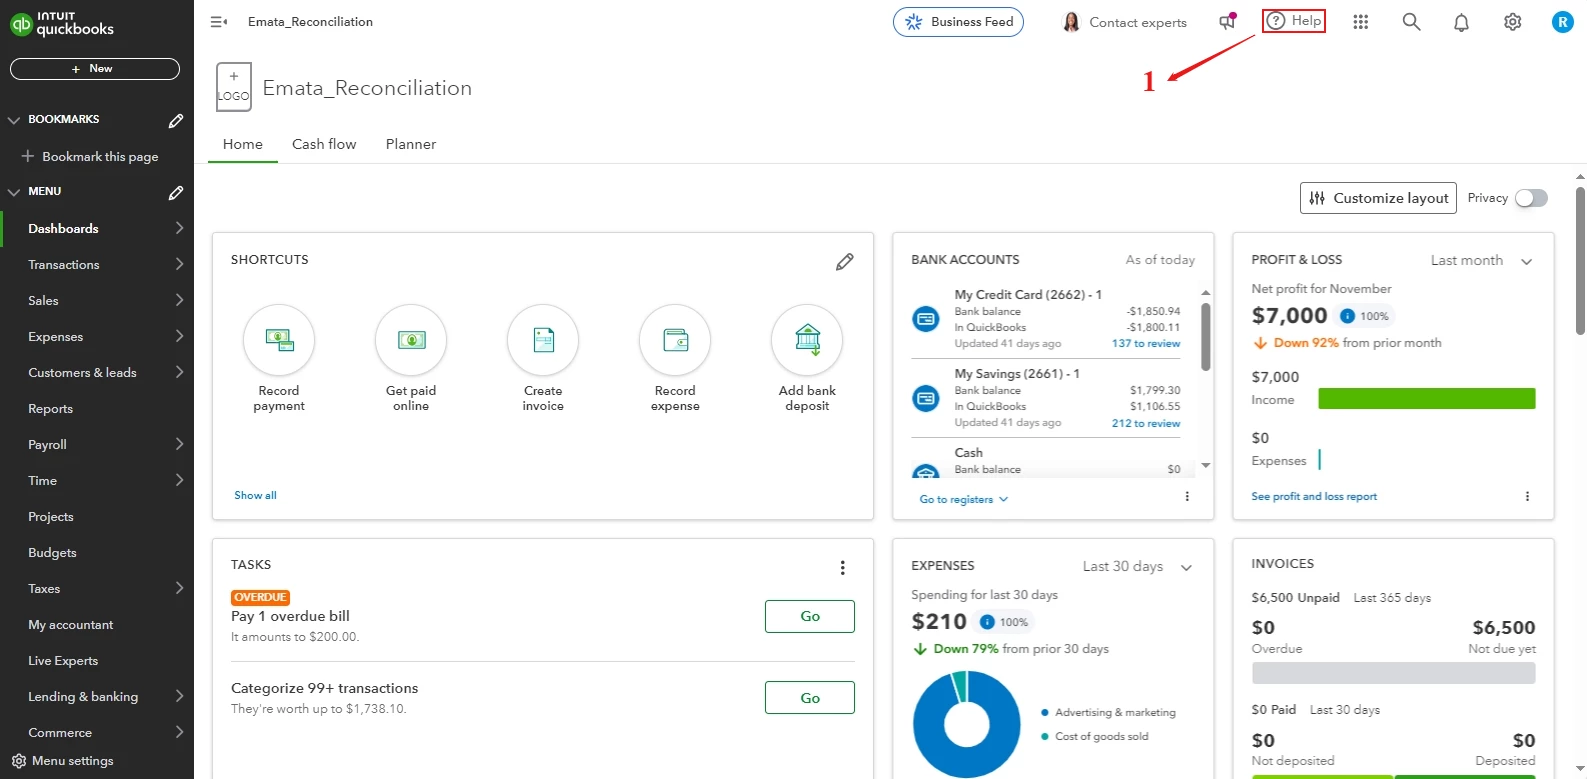Open the See profit and loss report link

1314,497
